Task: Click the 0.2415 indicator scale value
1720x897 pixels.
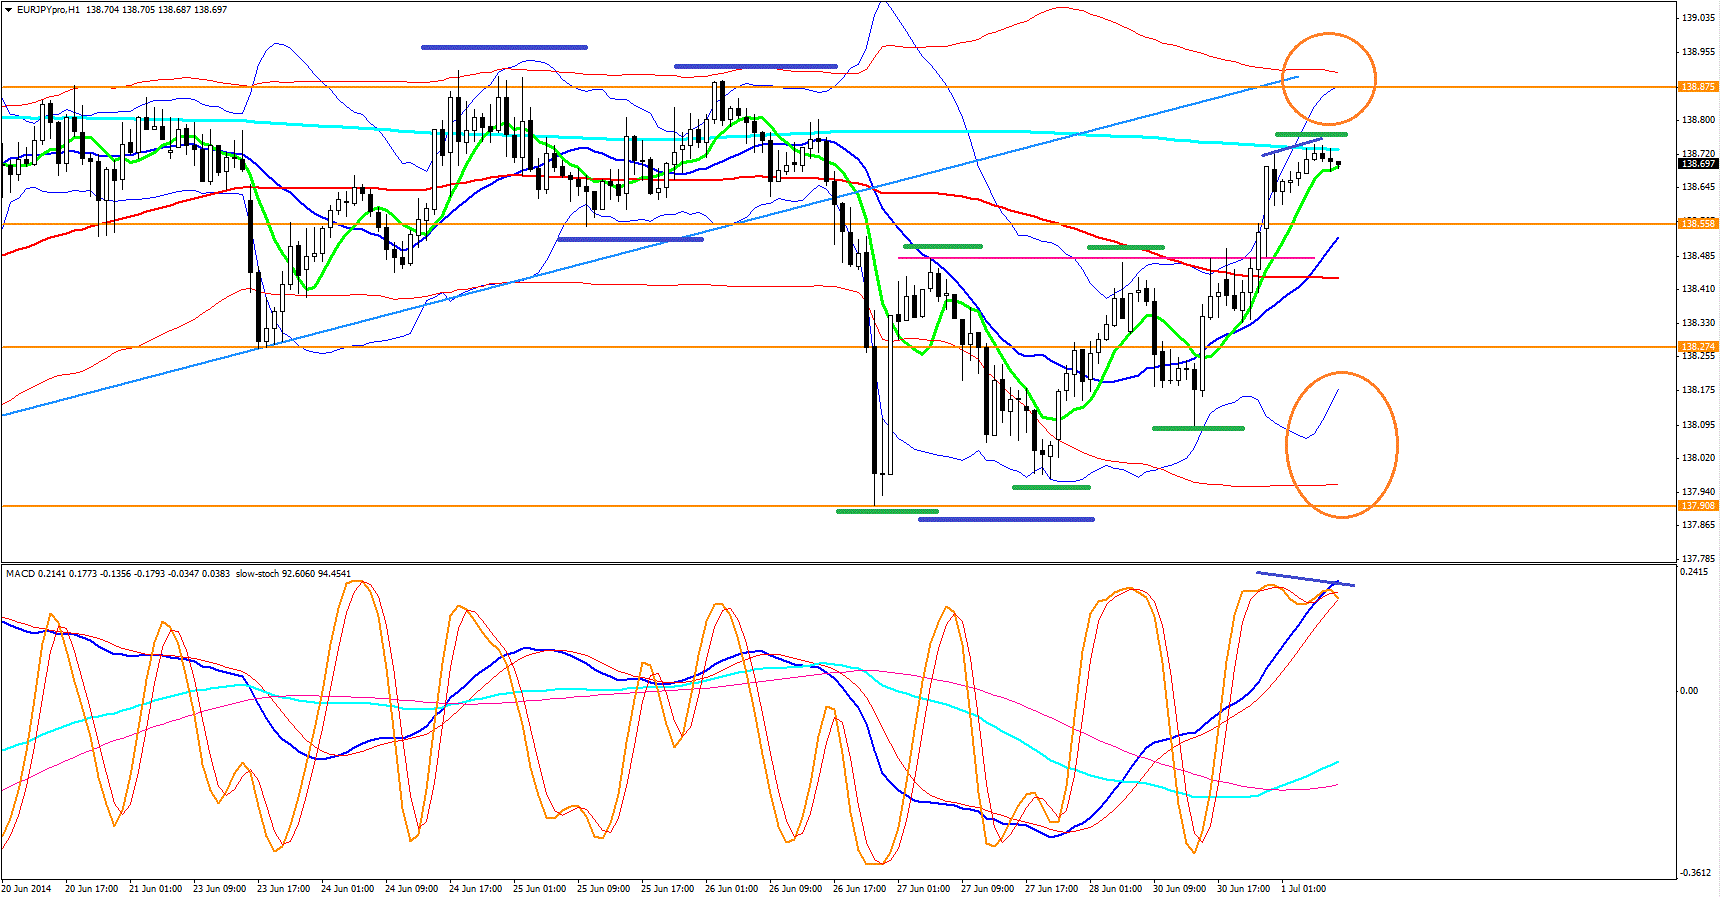Action: 1696,572
